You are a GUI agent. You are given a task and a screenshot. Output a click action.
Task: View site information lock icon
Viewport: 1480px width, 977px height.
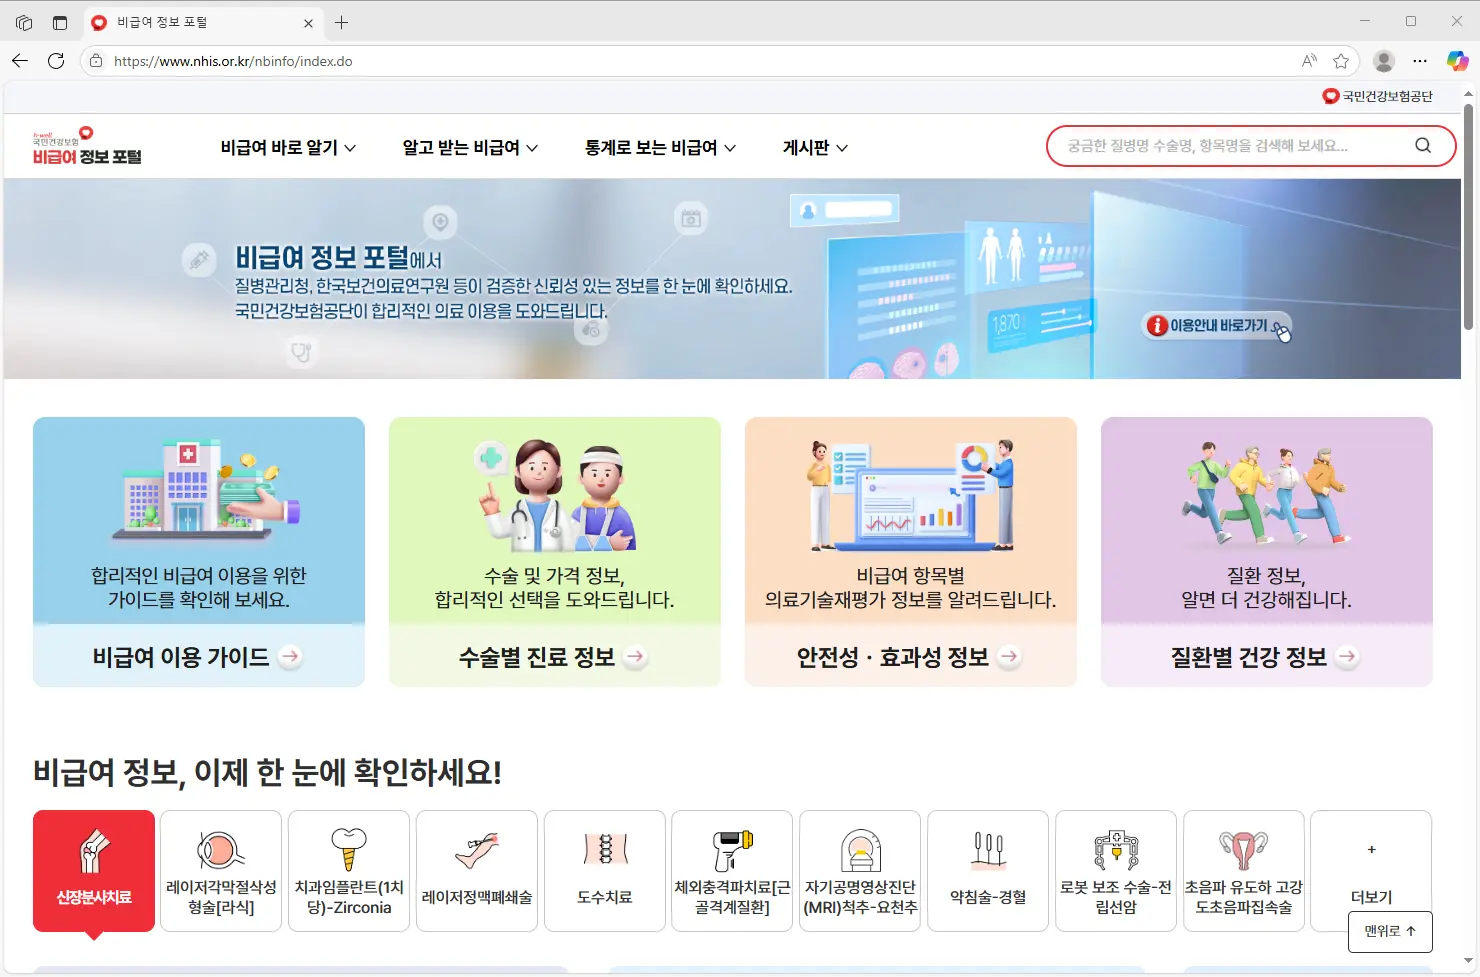point(96,61)
